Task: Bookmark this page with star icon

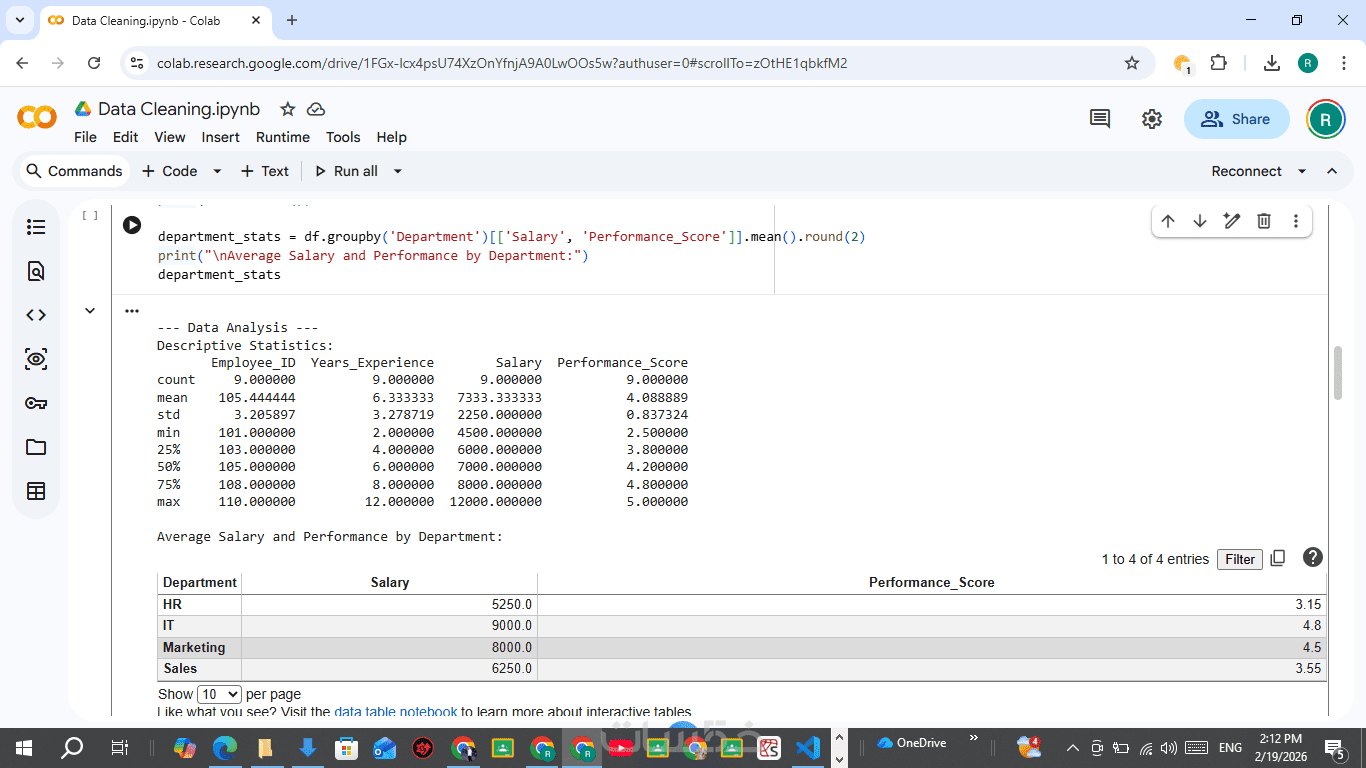Action: 1132,63
